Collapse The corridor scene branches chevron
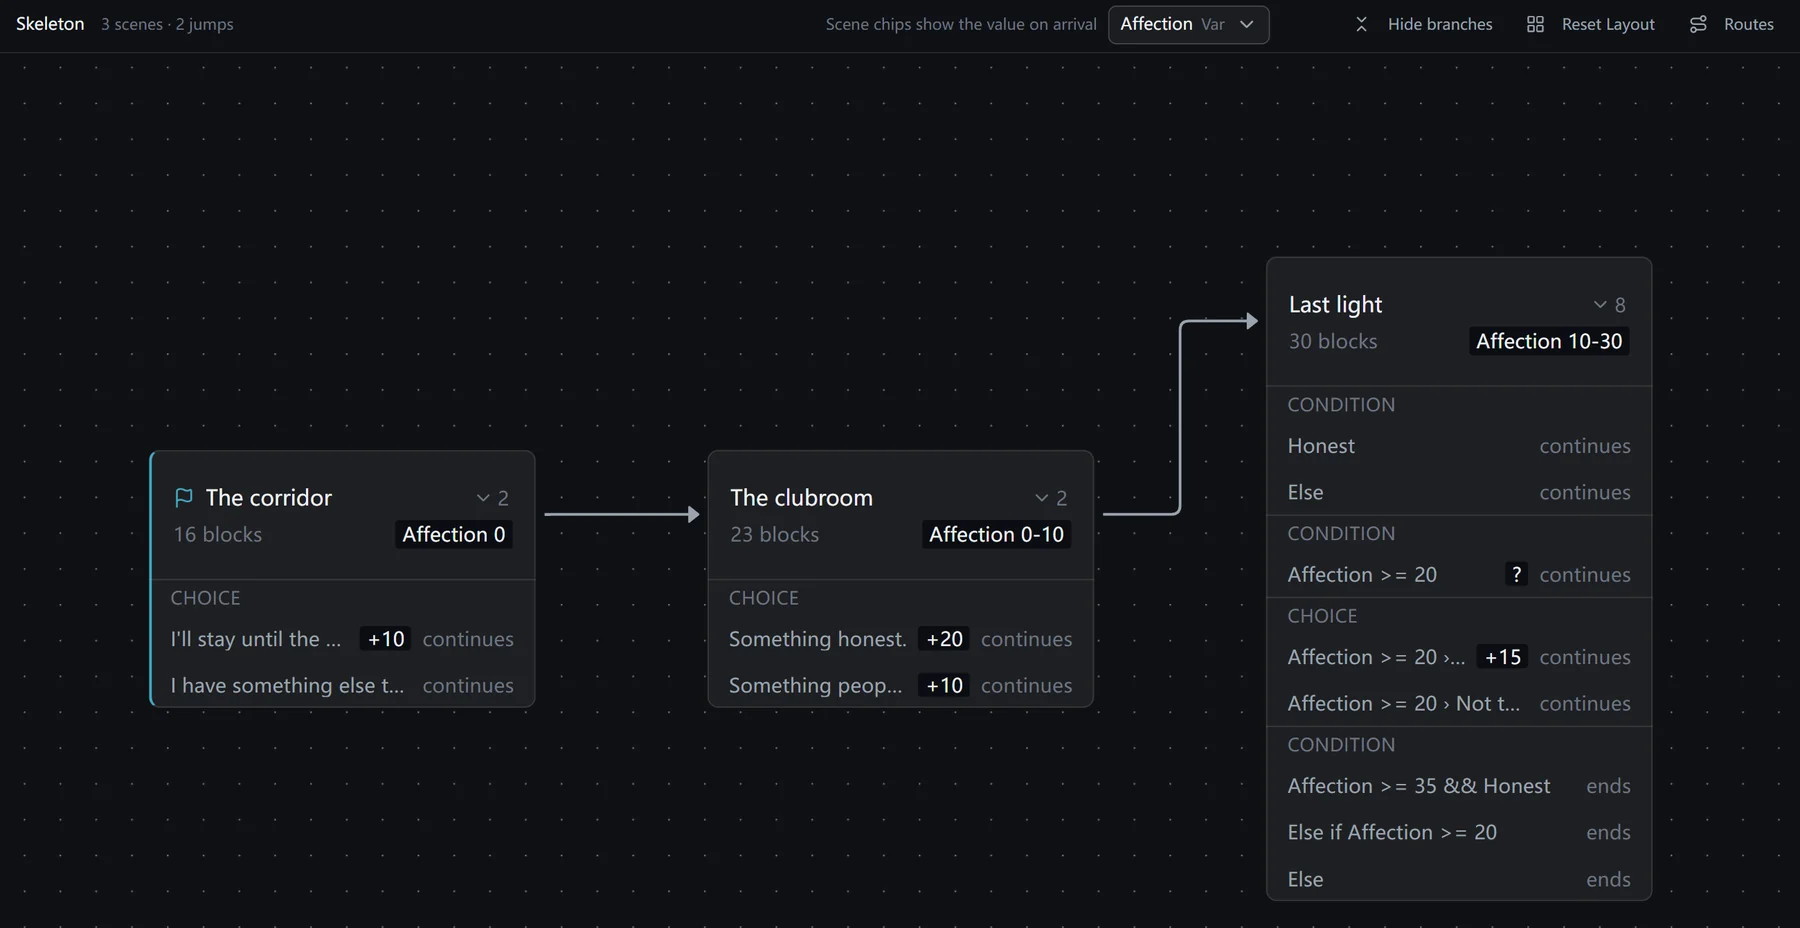The width and height of the screenshot is (1800, 928). (x=483, y=497)
